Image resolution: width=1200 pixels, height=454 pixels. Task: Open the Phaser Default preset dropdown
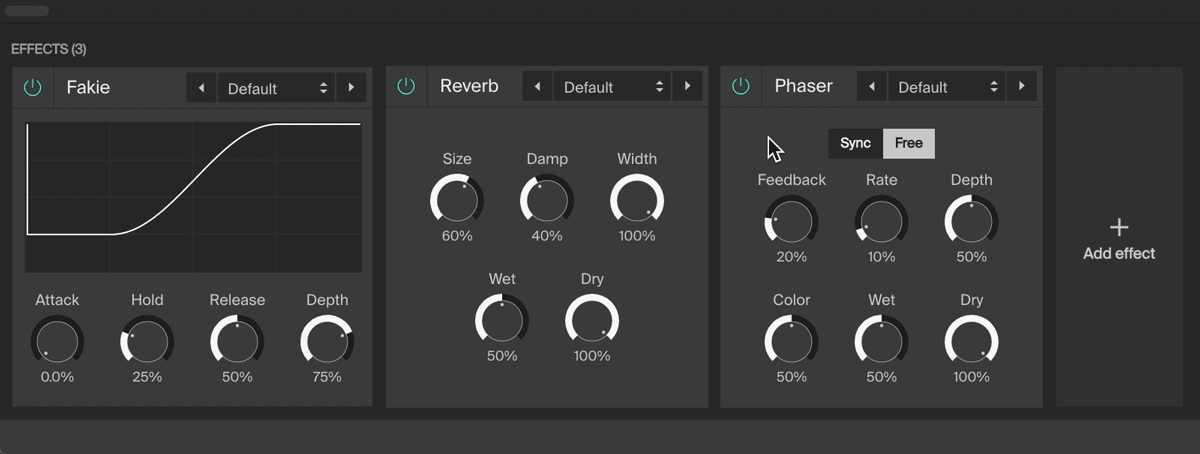[947, 87]
